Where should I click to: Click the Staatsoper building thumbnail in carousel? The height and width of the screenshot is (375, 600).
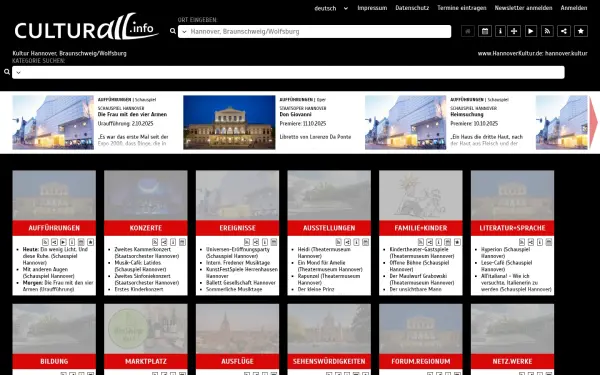(x=229, y=122)
